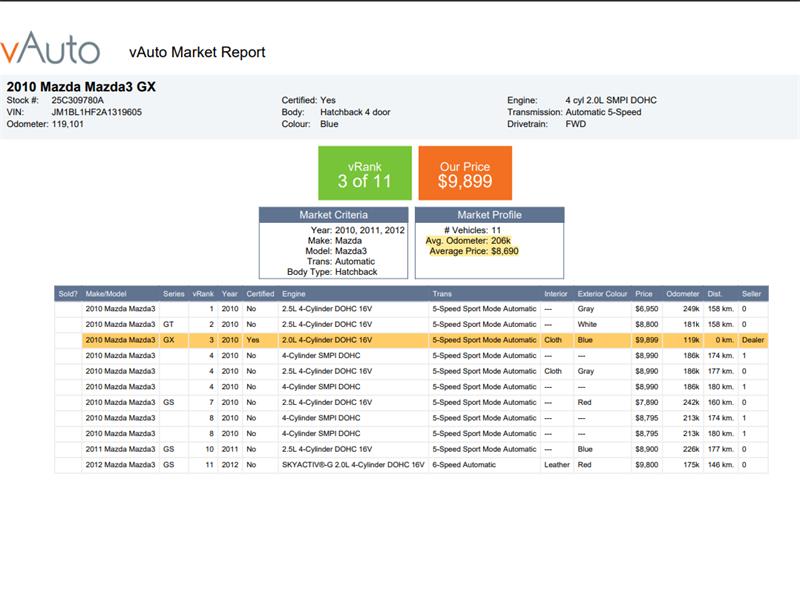This screenshot has height=598, width=800.
Task: Click the Series column header
Action: [173, 294]
